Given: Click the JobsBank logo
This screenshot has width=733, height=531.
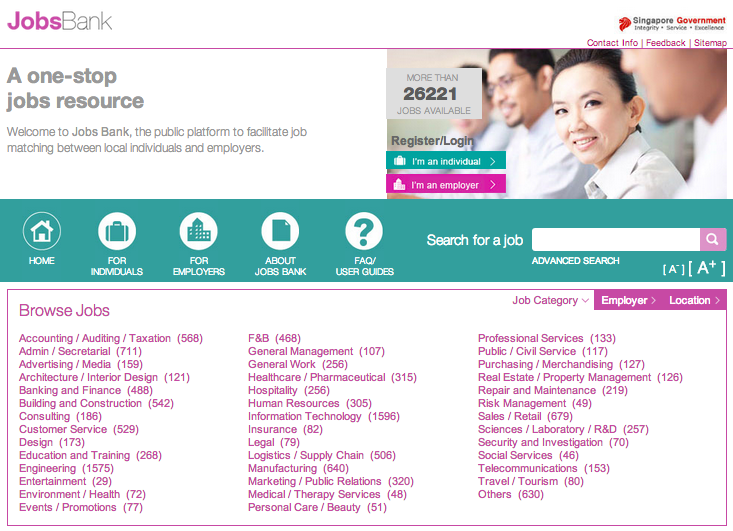Looking at the screenshot, I should point(60,21).
